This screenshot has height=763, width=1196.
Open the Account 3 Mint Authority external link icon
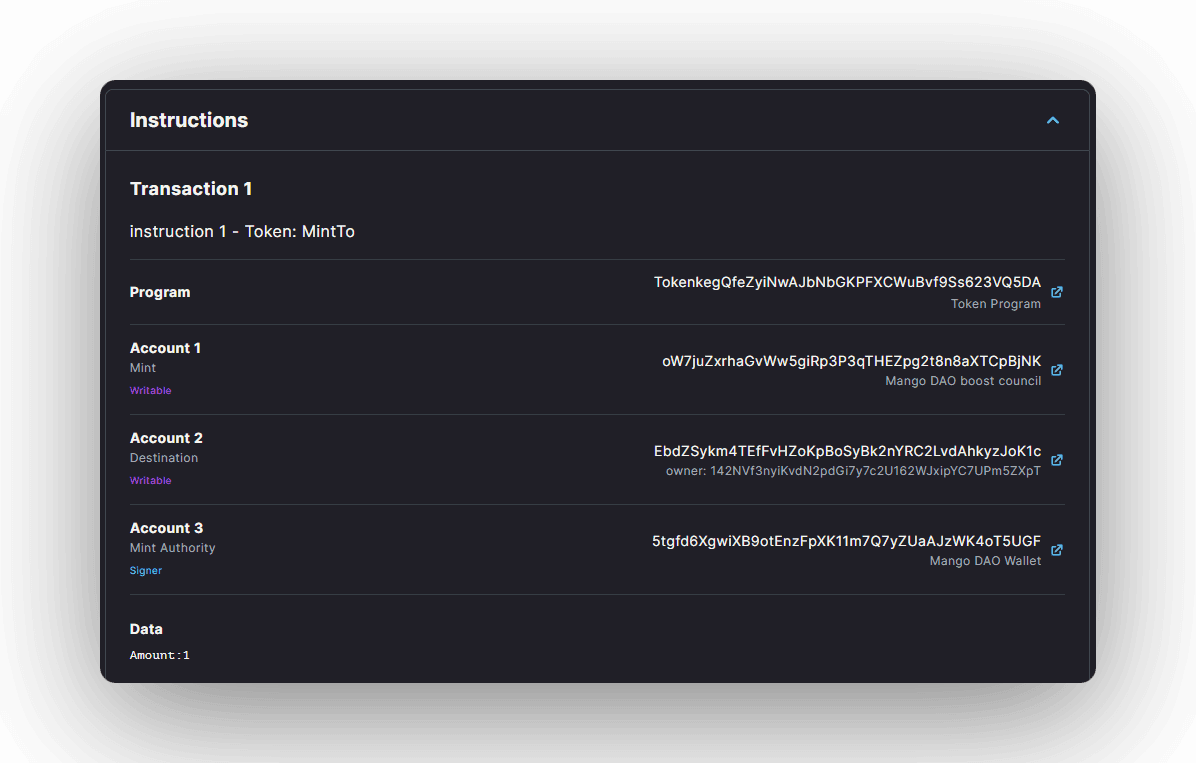point(1057,550)
